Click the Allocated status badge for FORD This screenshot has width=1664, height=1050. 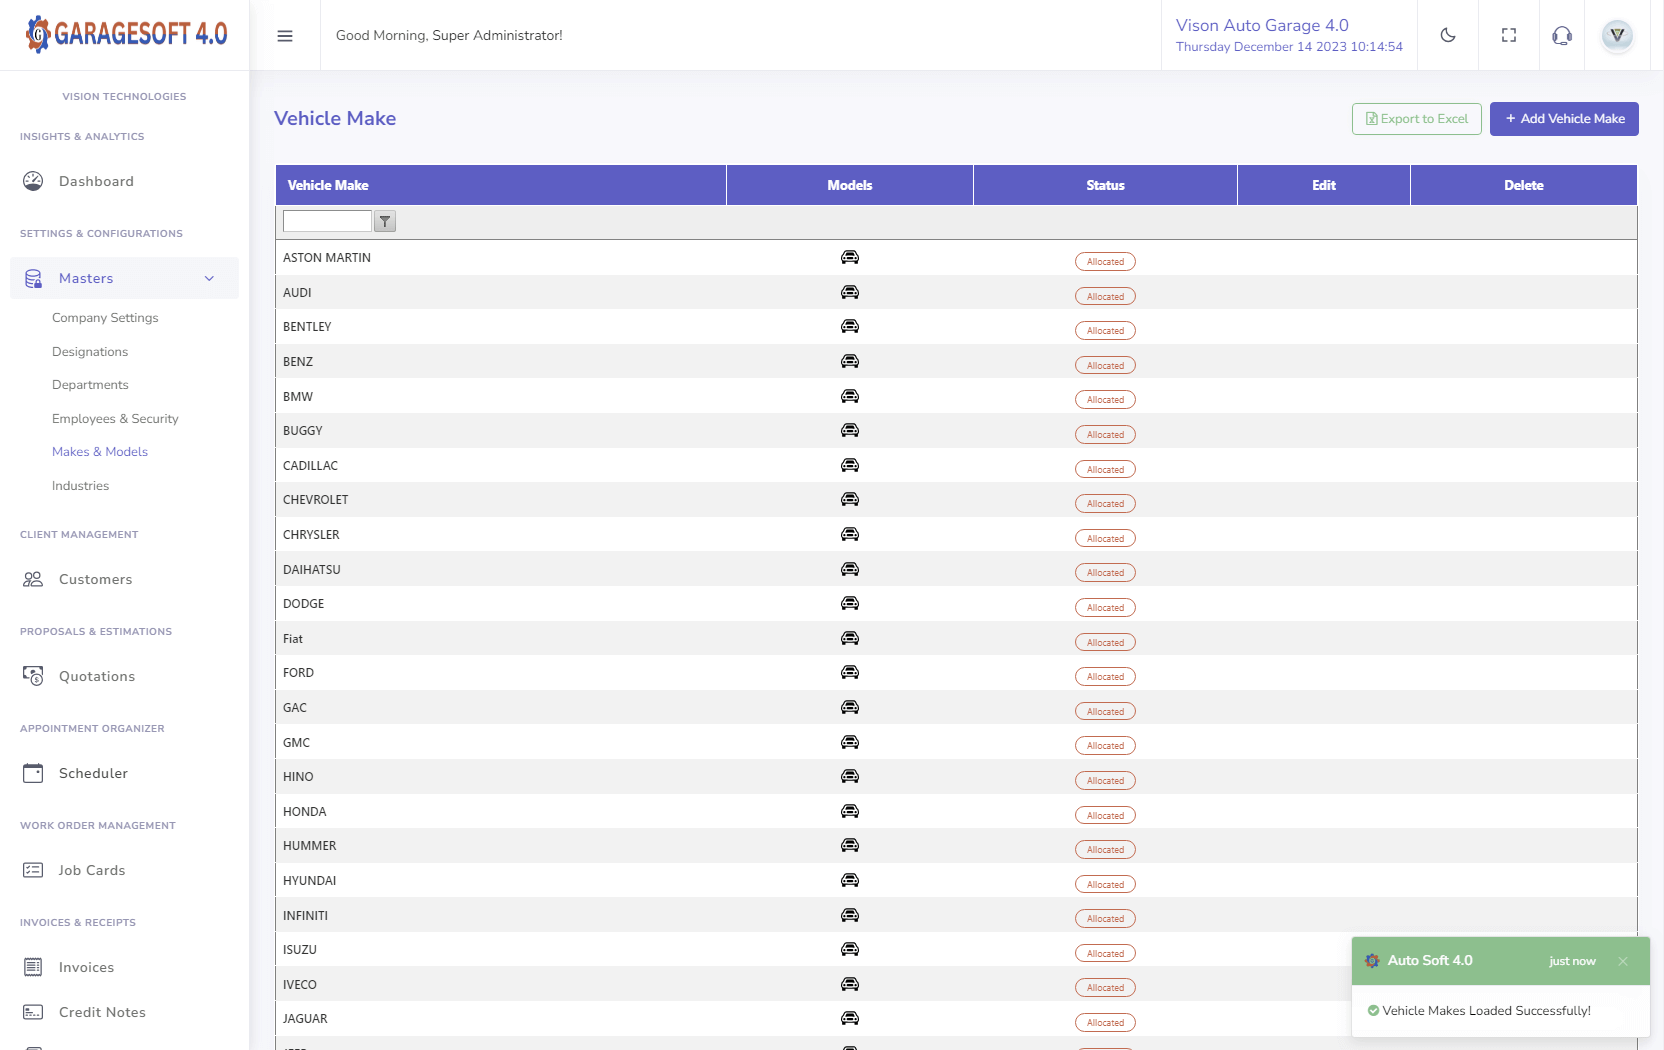[x=1105, y=676]
